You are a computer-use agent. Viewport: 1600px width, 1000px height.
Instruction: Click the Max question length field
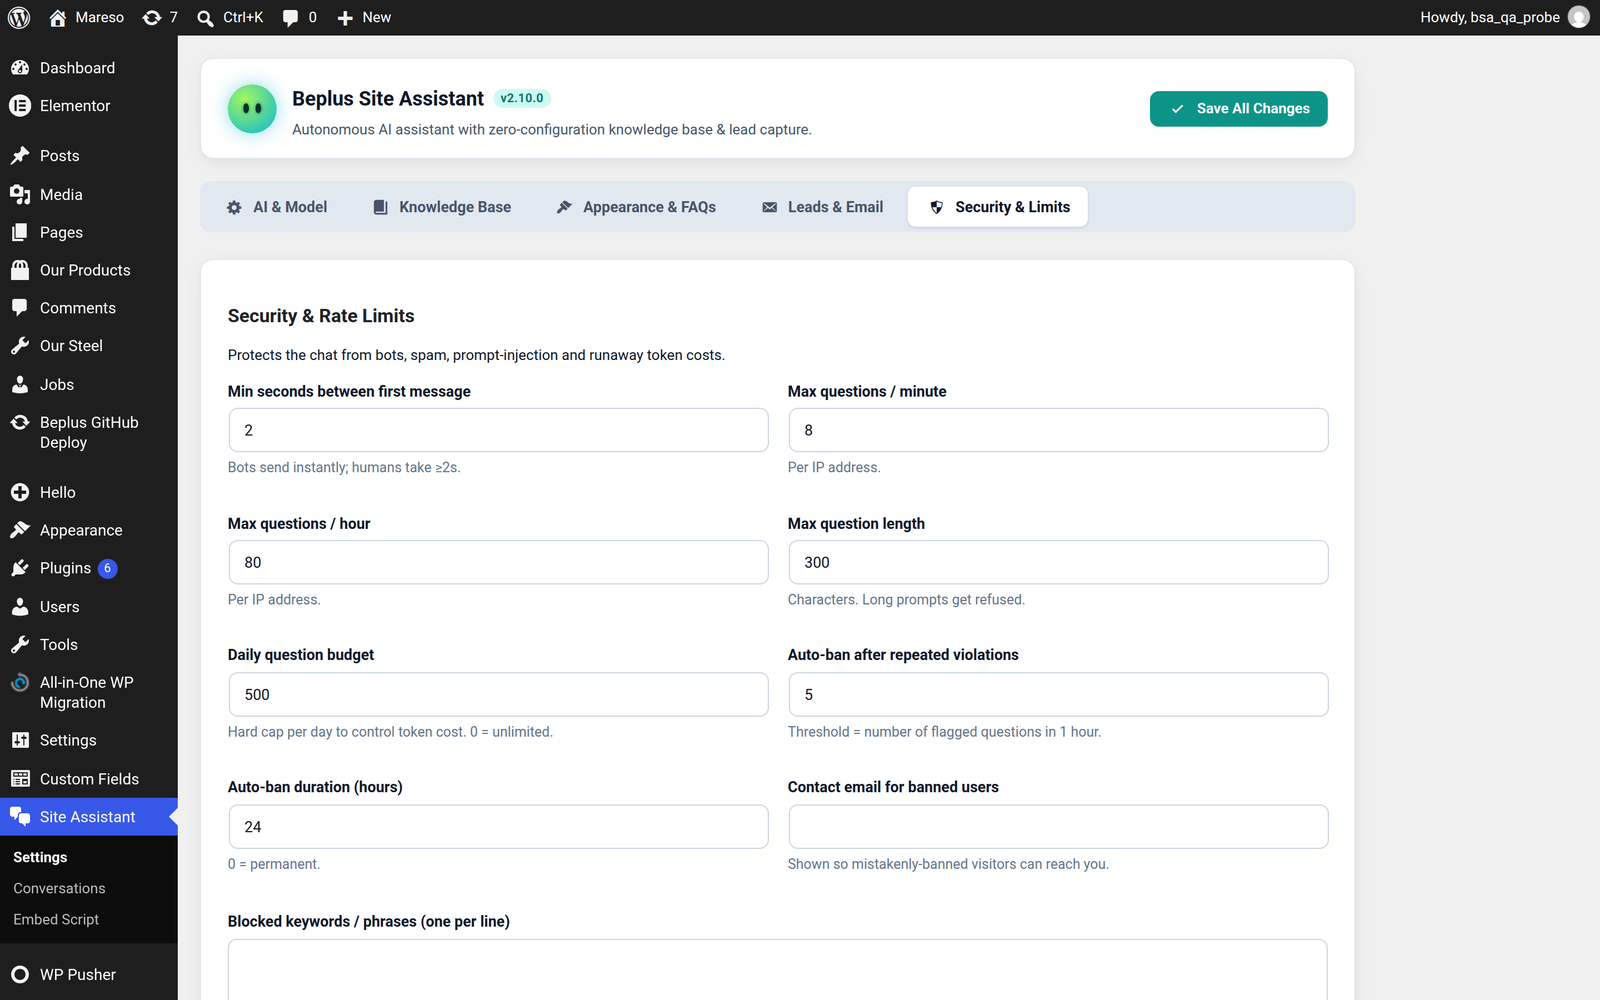coord(1058,562)
